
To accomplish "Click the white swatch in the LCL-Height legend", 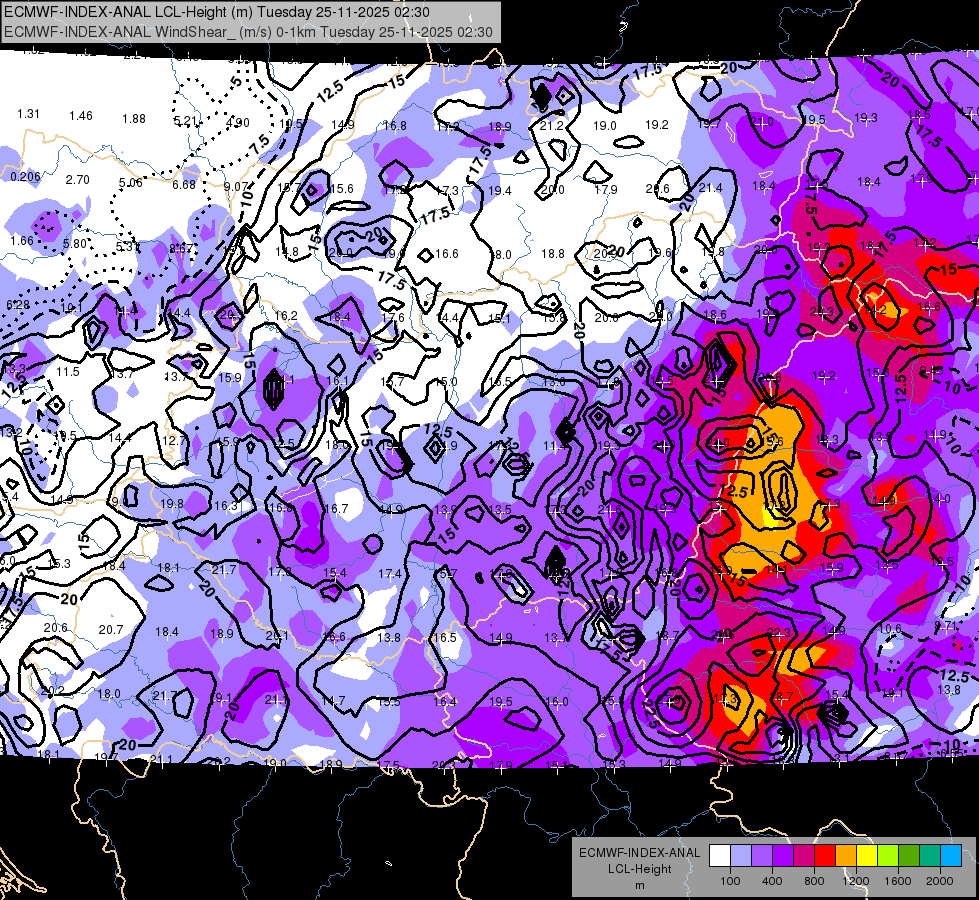I will pyautogui.click(x=720, y=855).
